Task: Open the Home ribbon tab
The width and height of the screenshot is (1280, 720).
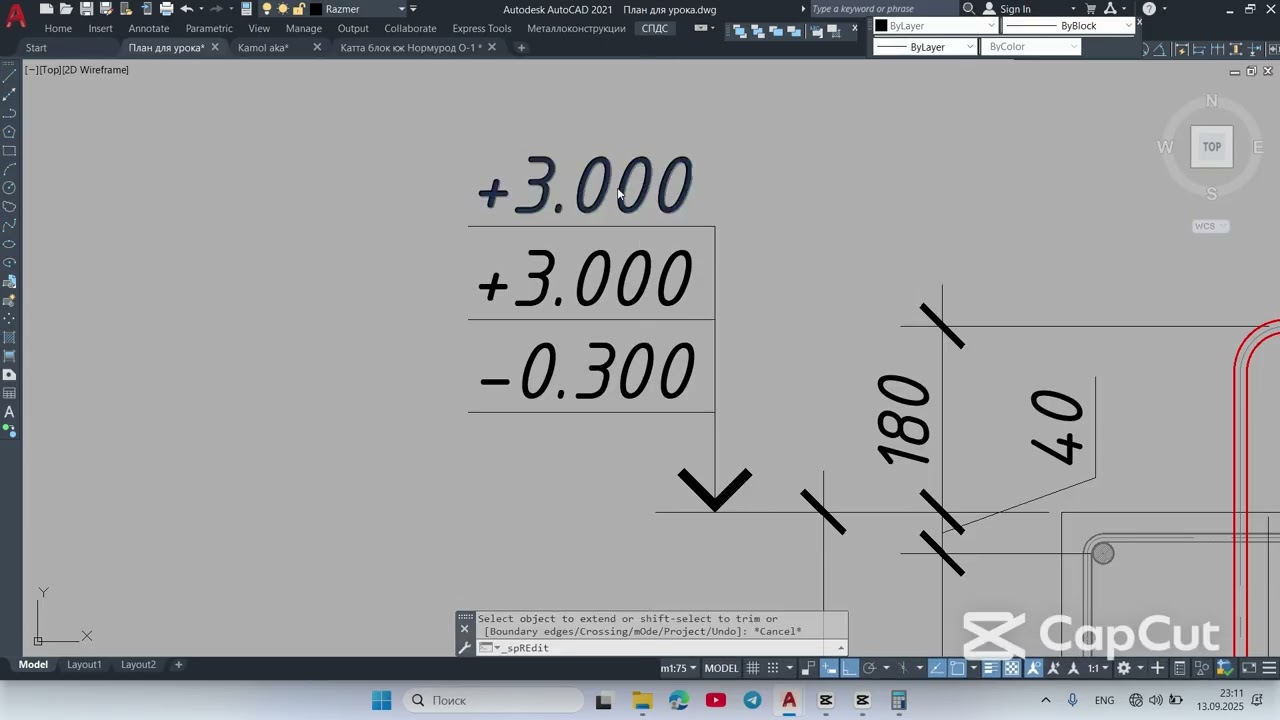Action: point(58,28)
